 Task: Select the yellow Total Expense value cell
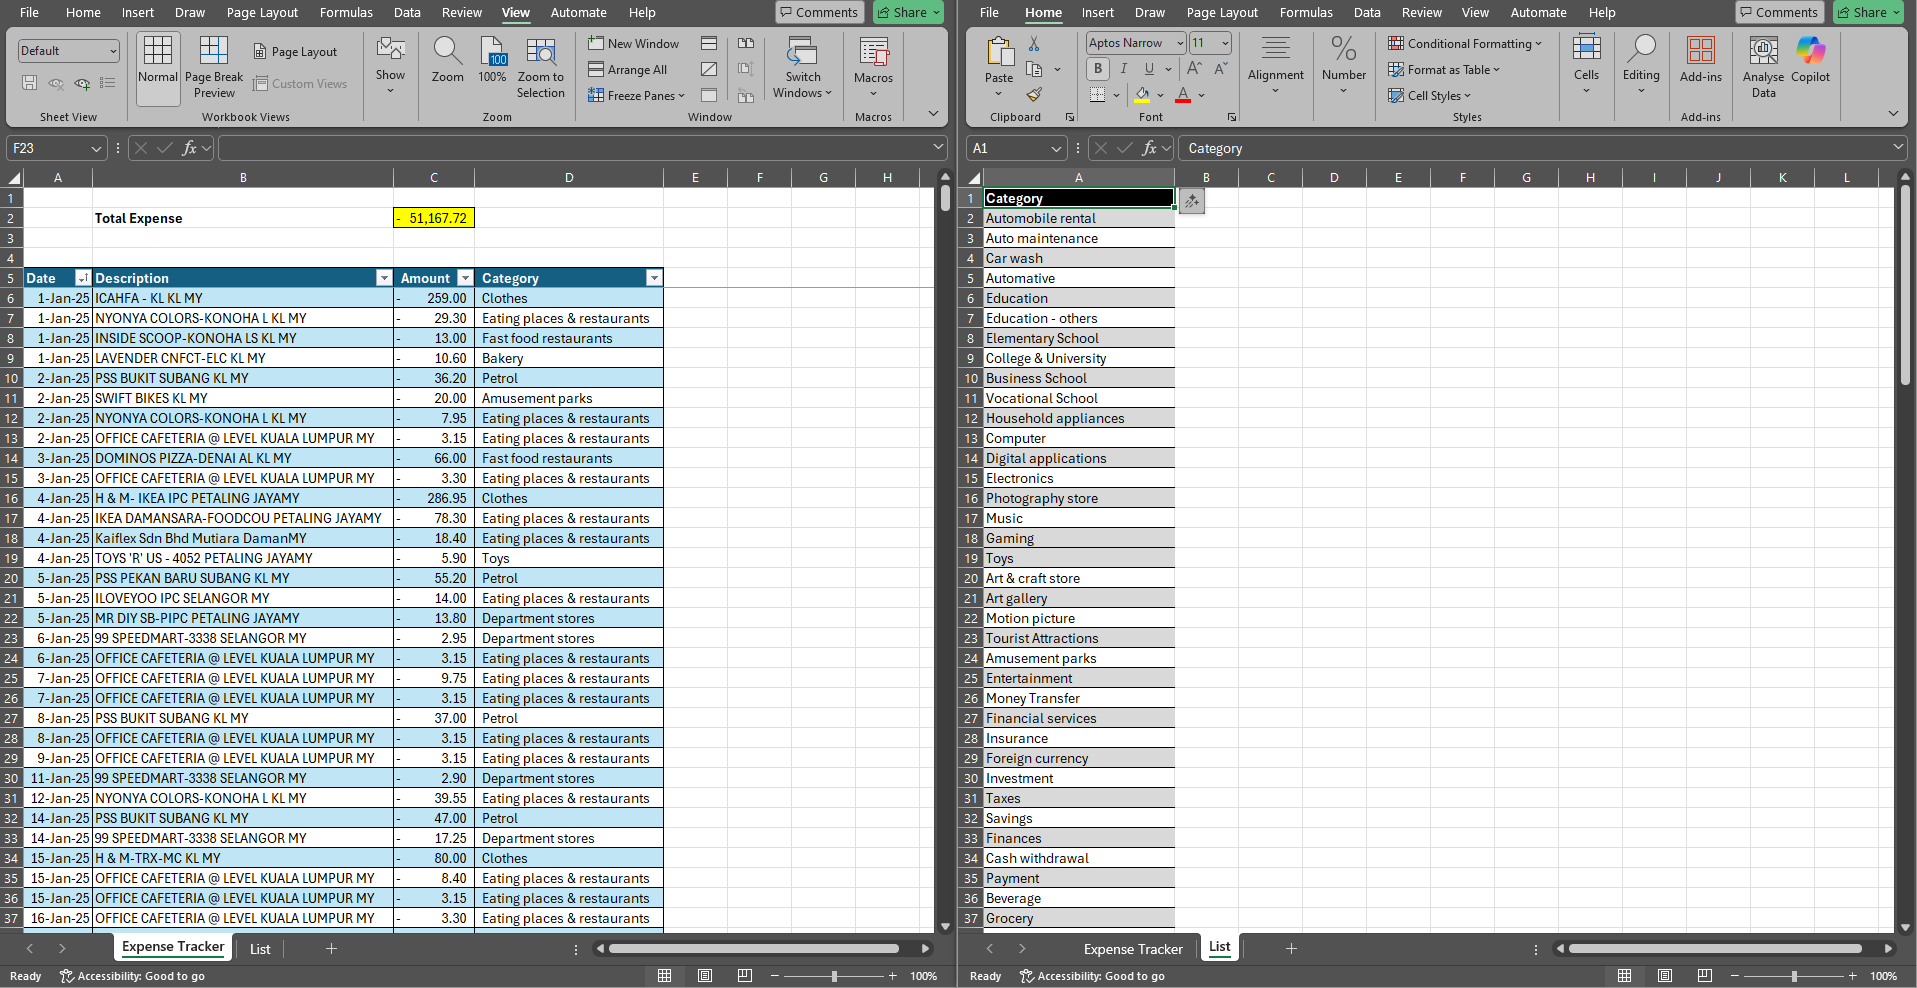click(x=434, y=218)
